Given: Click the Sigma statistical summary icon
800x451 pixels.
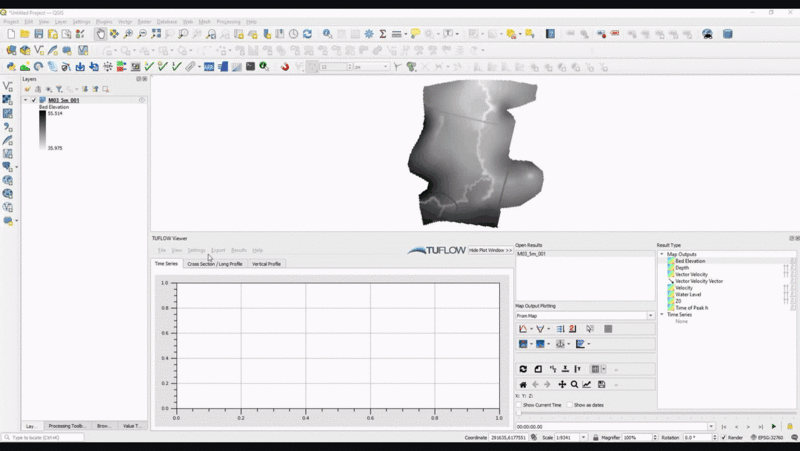Looking at the screenshot, I should (x=382, y=34).
